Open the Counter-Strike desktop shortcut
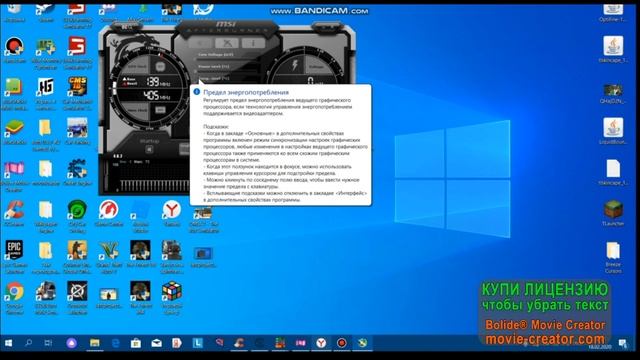 [78, 251]
